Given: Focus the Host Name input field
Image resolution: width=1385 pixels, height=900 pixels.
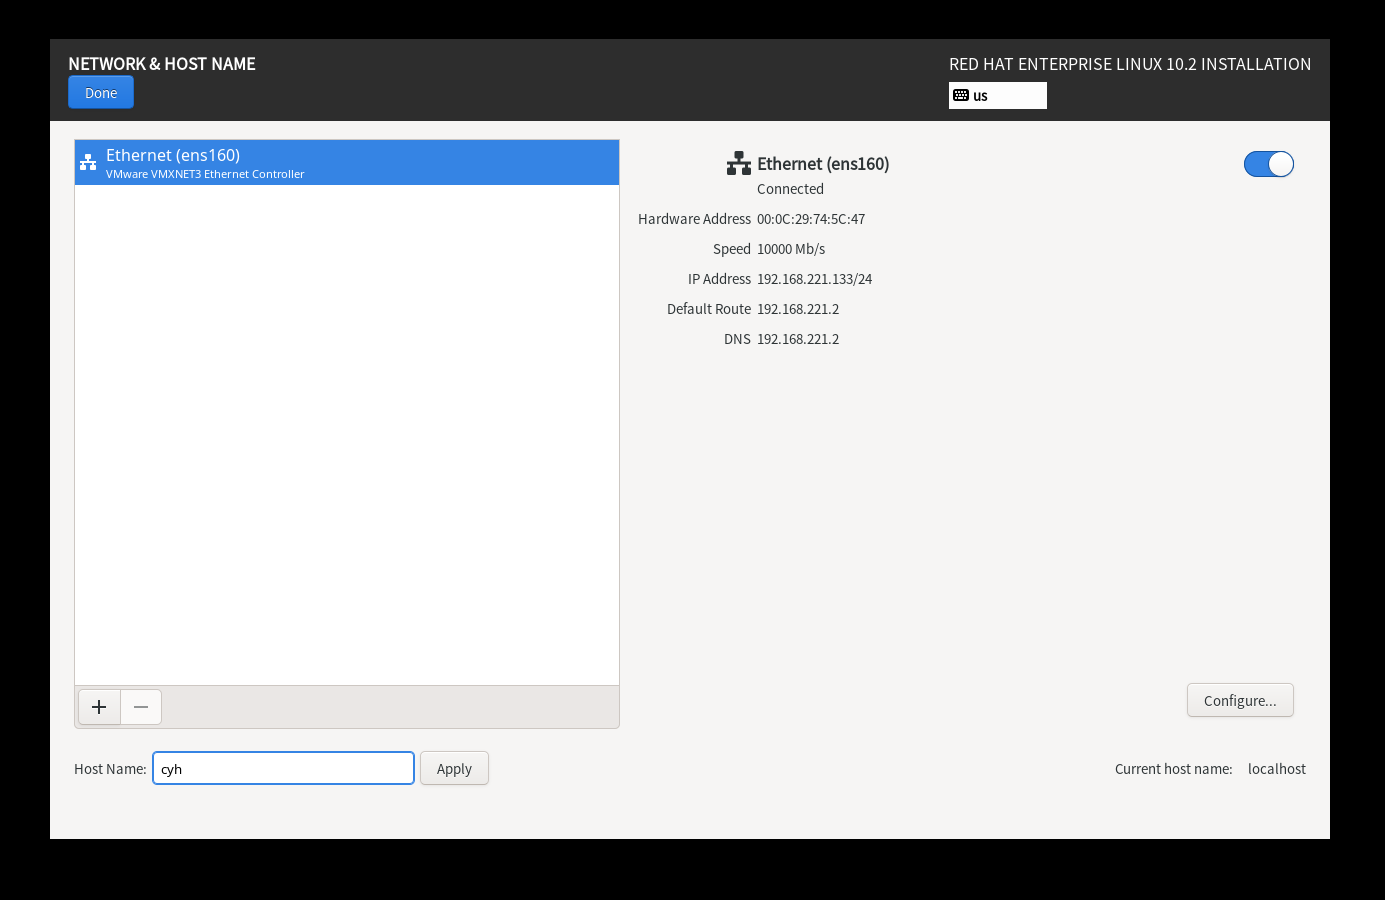Looking at the screenshot, I should point(283,768).
